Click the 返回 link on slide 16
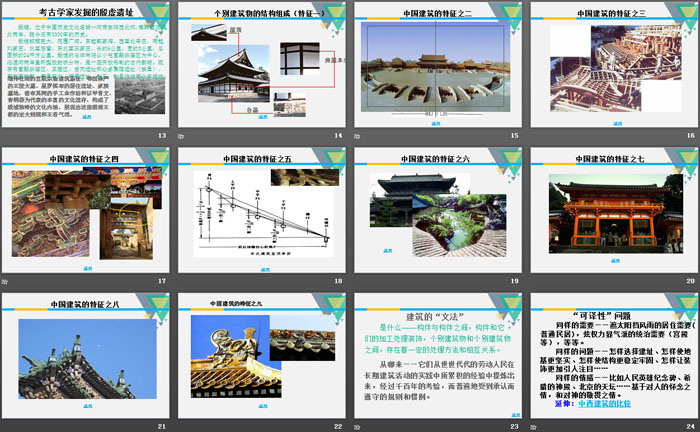The image size is (700, 432). (x=617, y=123)
